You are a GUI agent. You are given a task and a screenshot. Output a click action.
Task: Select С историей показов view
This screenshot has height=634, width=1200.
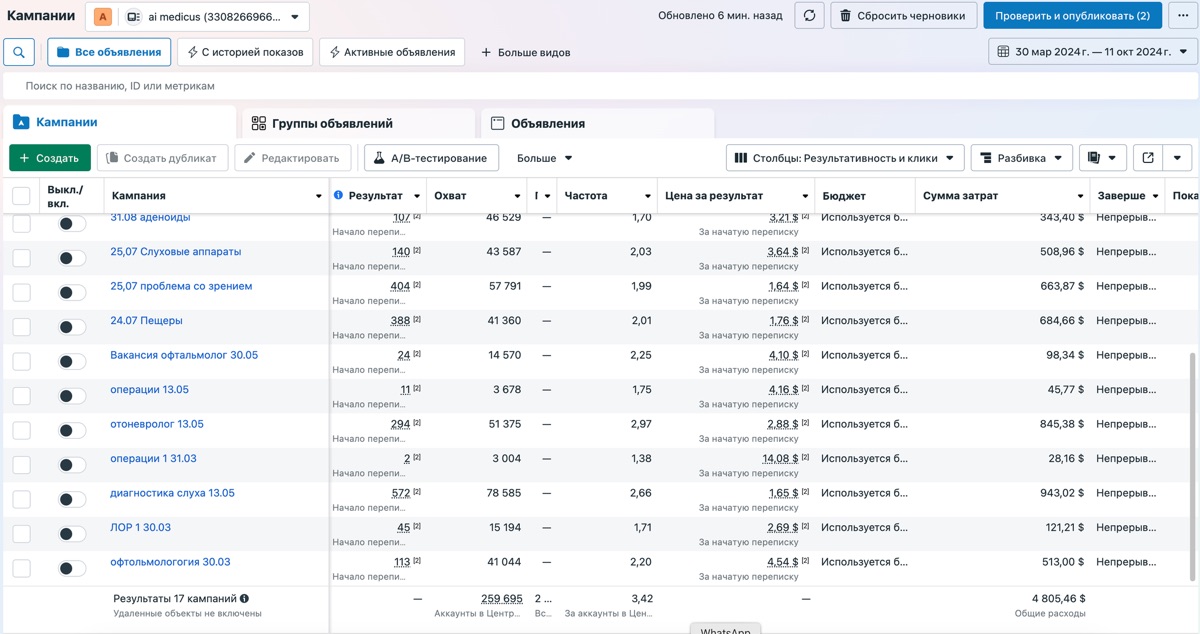[245, 52]
